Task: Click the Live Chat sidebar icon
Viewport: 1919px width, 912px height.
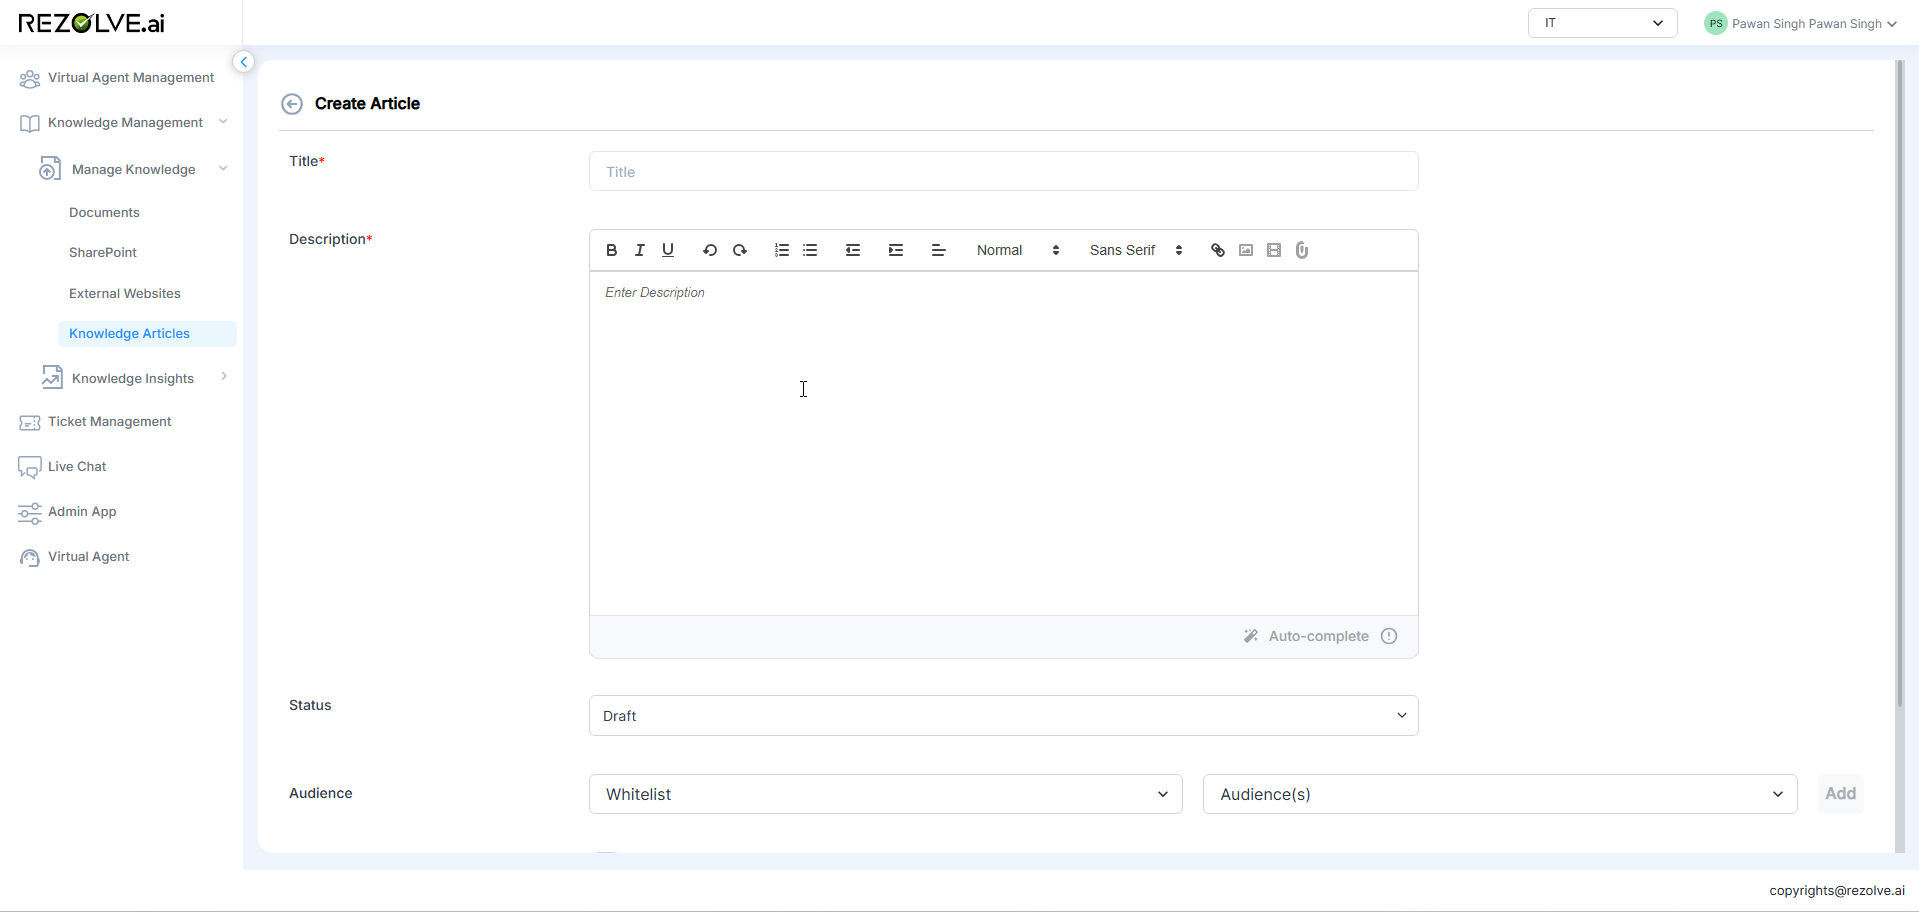Action: 30,468
